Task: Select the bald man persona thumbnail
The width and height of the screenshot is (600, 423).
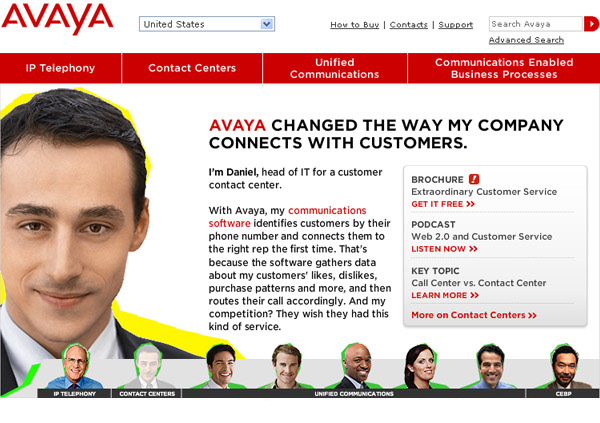Action: (356, 366)
